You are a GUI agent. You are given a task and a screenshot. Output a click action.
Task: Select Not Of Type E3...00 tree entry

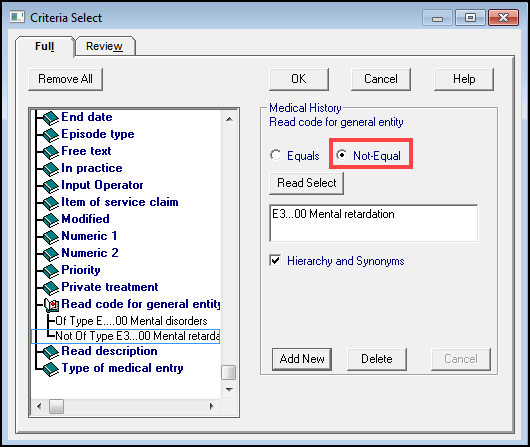point(137,336)
